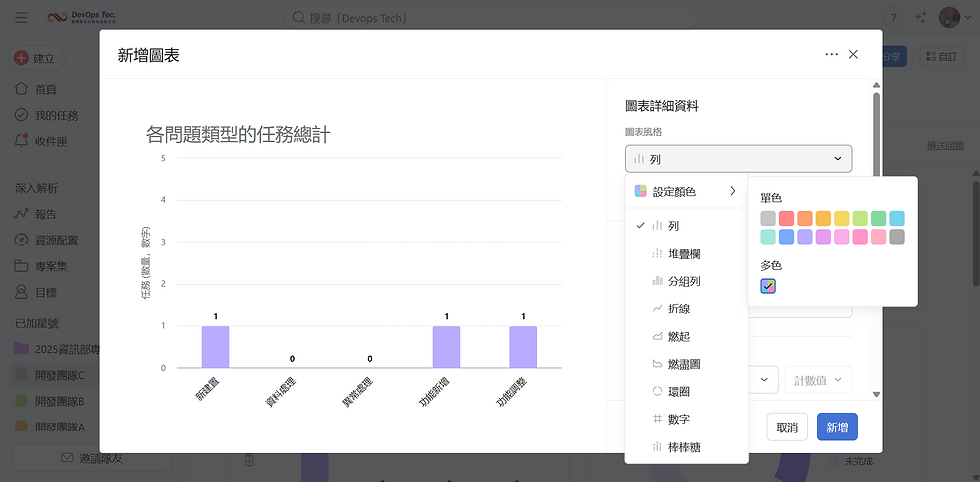This screenshot has width=980, height=482.
Task: Select the 燃起 burnup chart style
Action: 686,336
